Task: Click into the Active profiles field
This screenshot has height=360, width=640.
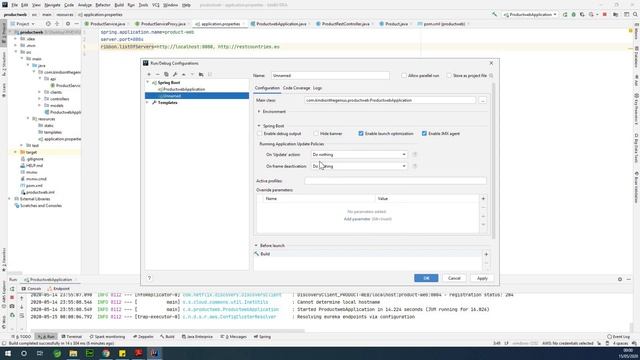Action: coord(395,181)
